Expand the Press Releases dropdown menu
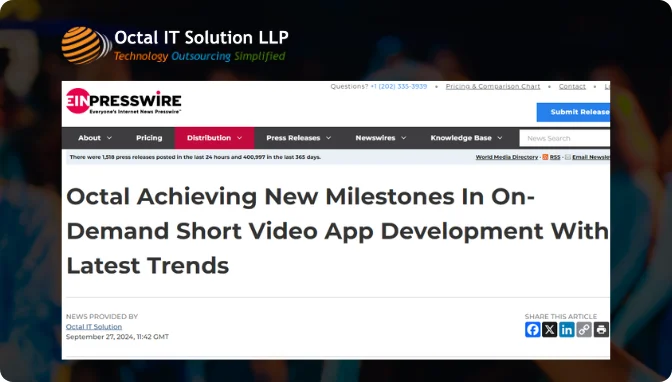672x382 pixels. coord(298,138)
